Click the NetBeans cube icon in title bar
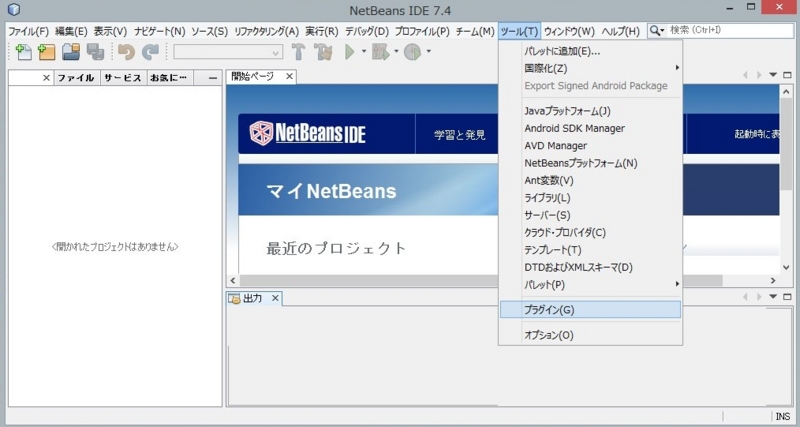Viewport: 800px width, 427px height. (x=14, y=9)
